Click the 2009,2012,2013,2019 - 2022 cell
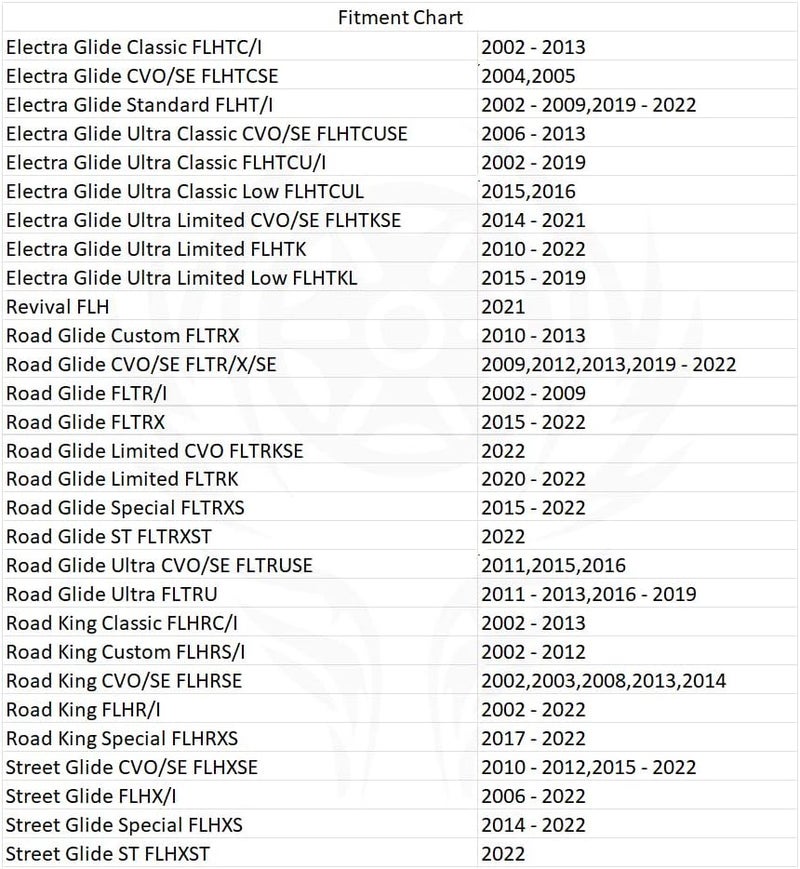 [x=638, y=364]
